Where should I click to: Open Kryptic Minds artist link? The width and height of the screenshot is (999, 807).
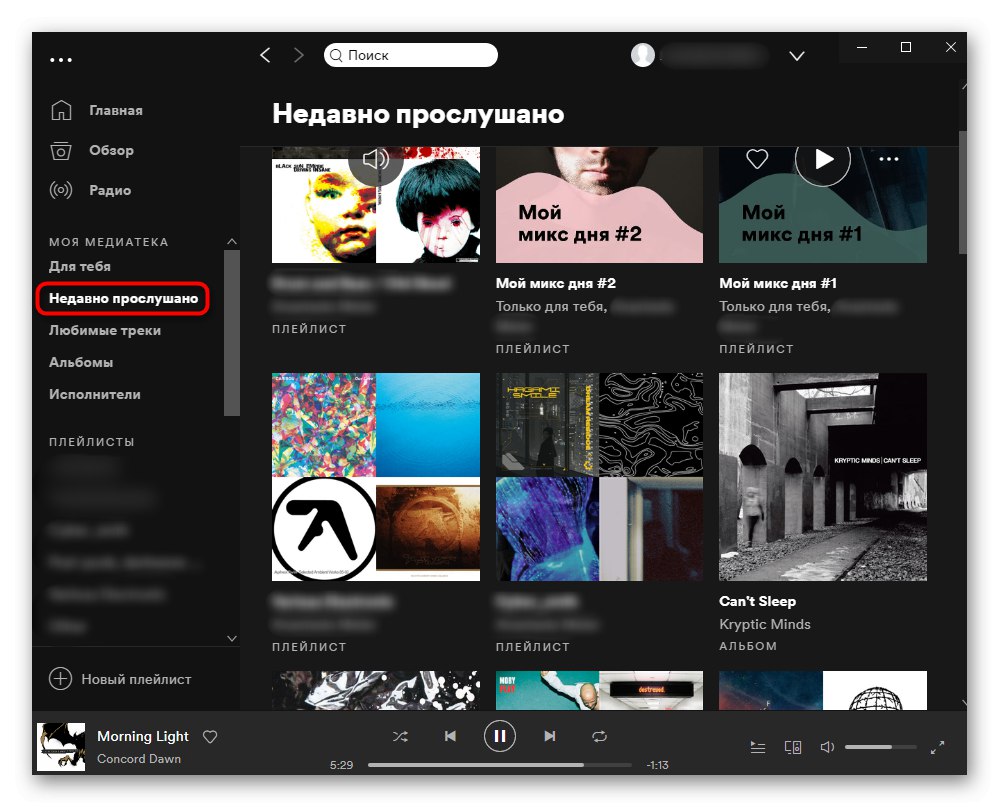coord(765,624)
